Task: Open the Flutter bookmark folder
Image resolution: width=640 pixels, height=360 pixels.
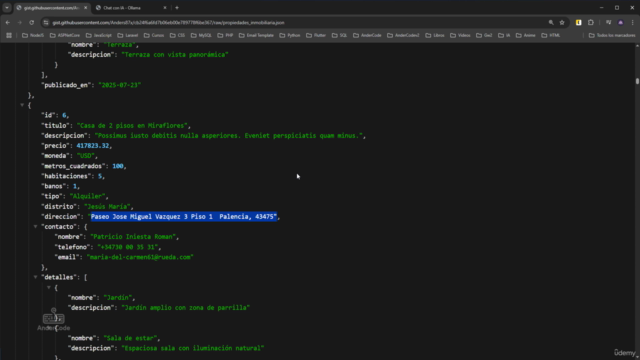Action: [x=316, y=36]
